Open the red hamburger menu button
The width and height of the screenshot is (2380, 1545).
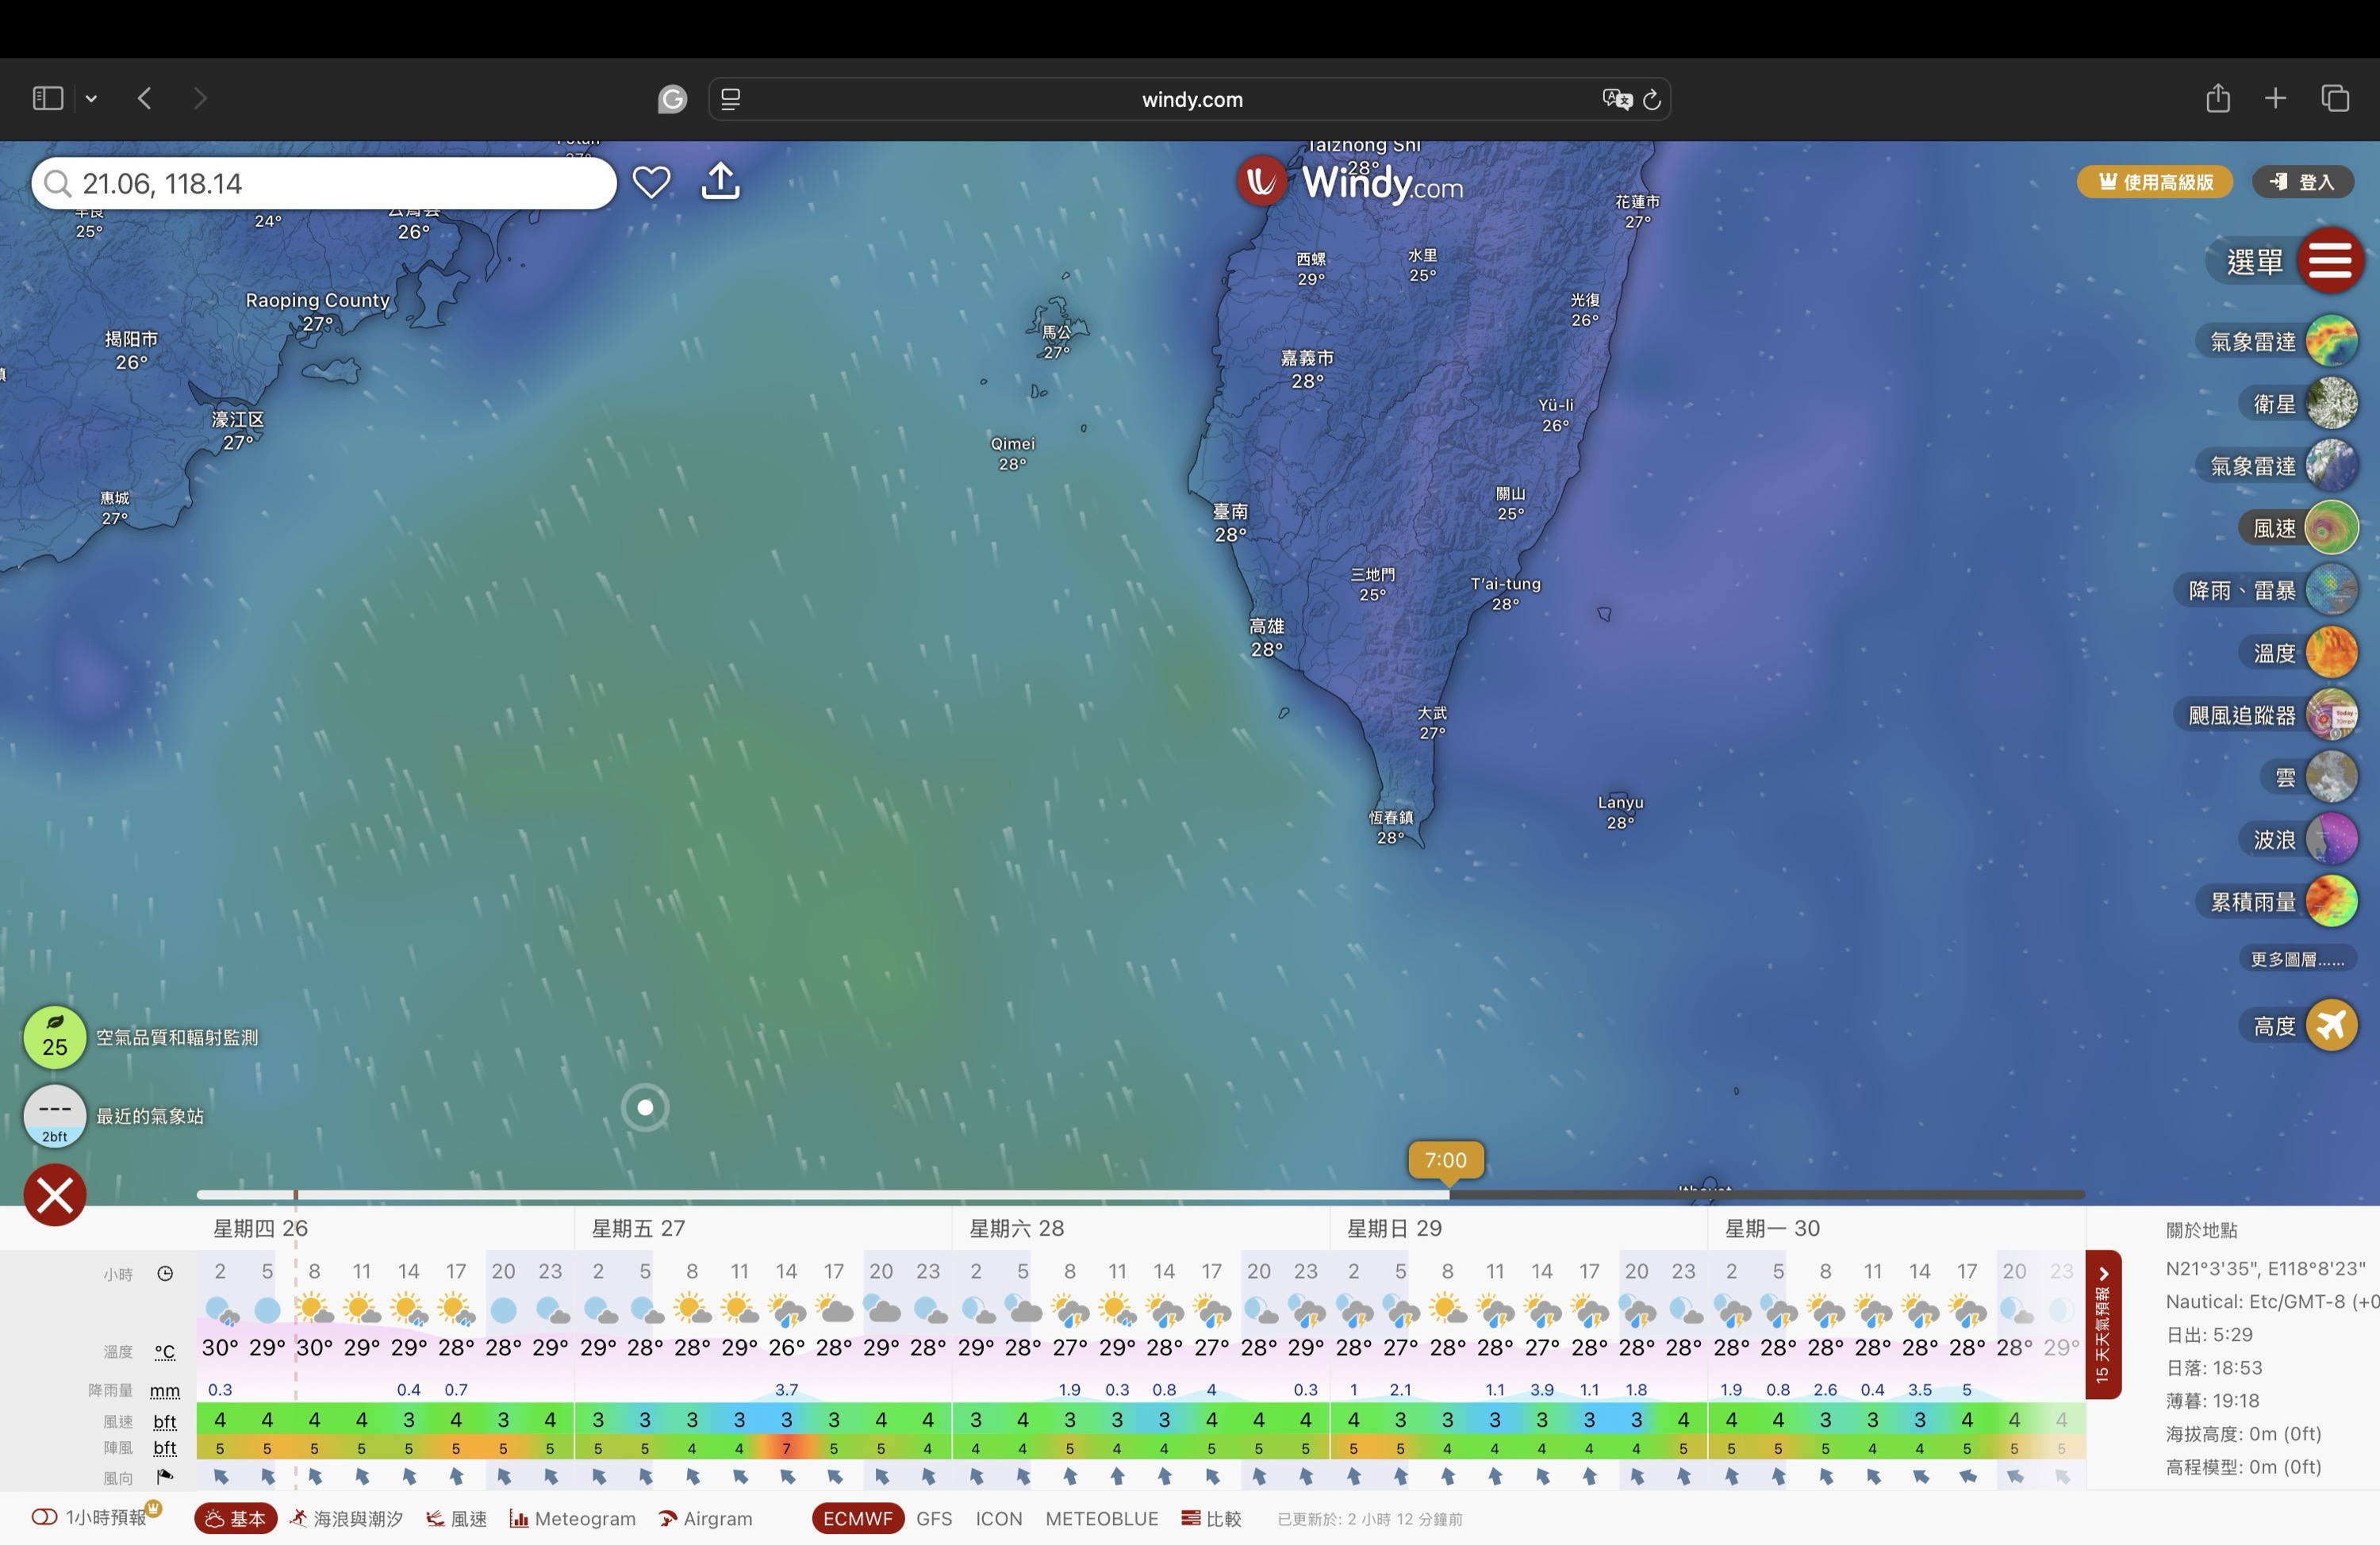click(x=2330, y=261)
